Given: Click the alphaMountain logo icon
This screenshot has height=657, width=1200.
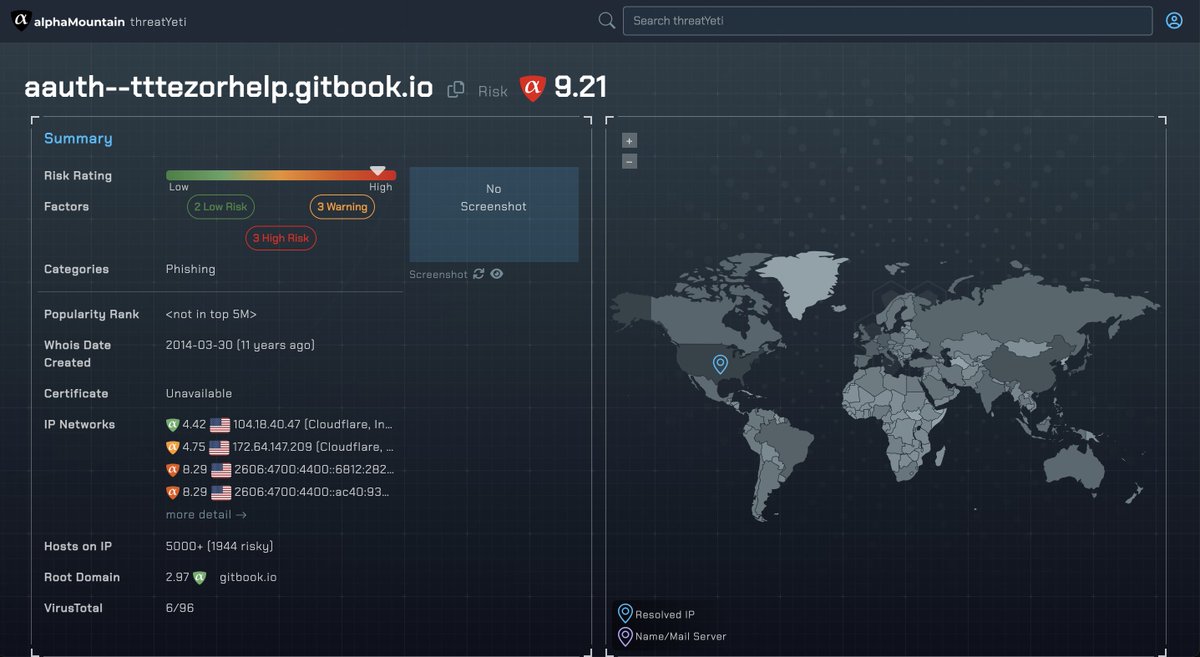Looking at the screenshot, I should tap(20, 21).
